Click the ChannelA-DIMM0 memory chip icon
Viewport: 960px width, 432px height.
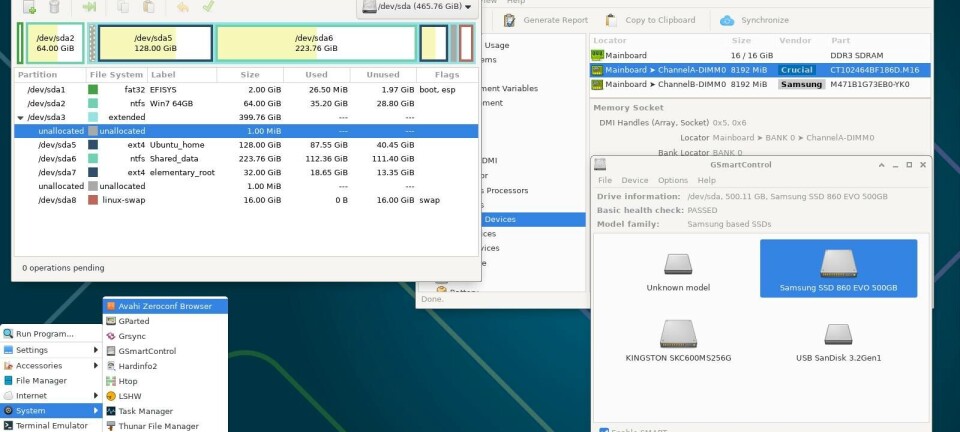(597, 70)
